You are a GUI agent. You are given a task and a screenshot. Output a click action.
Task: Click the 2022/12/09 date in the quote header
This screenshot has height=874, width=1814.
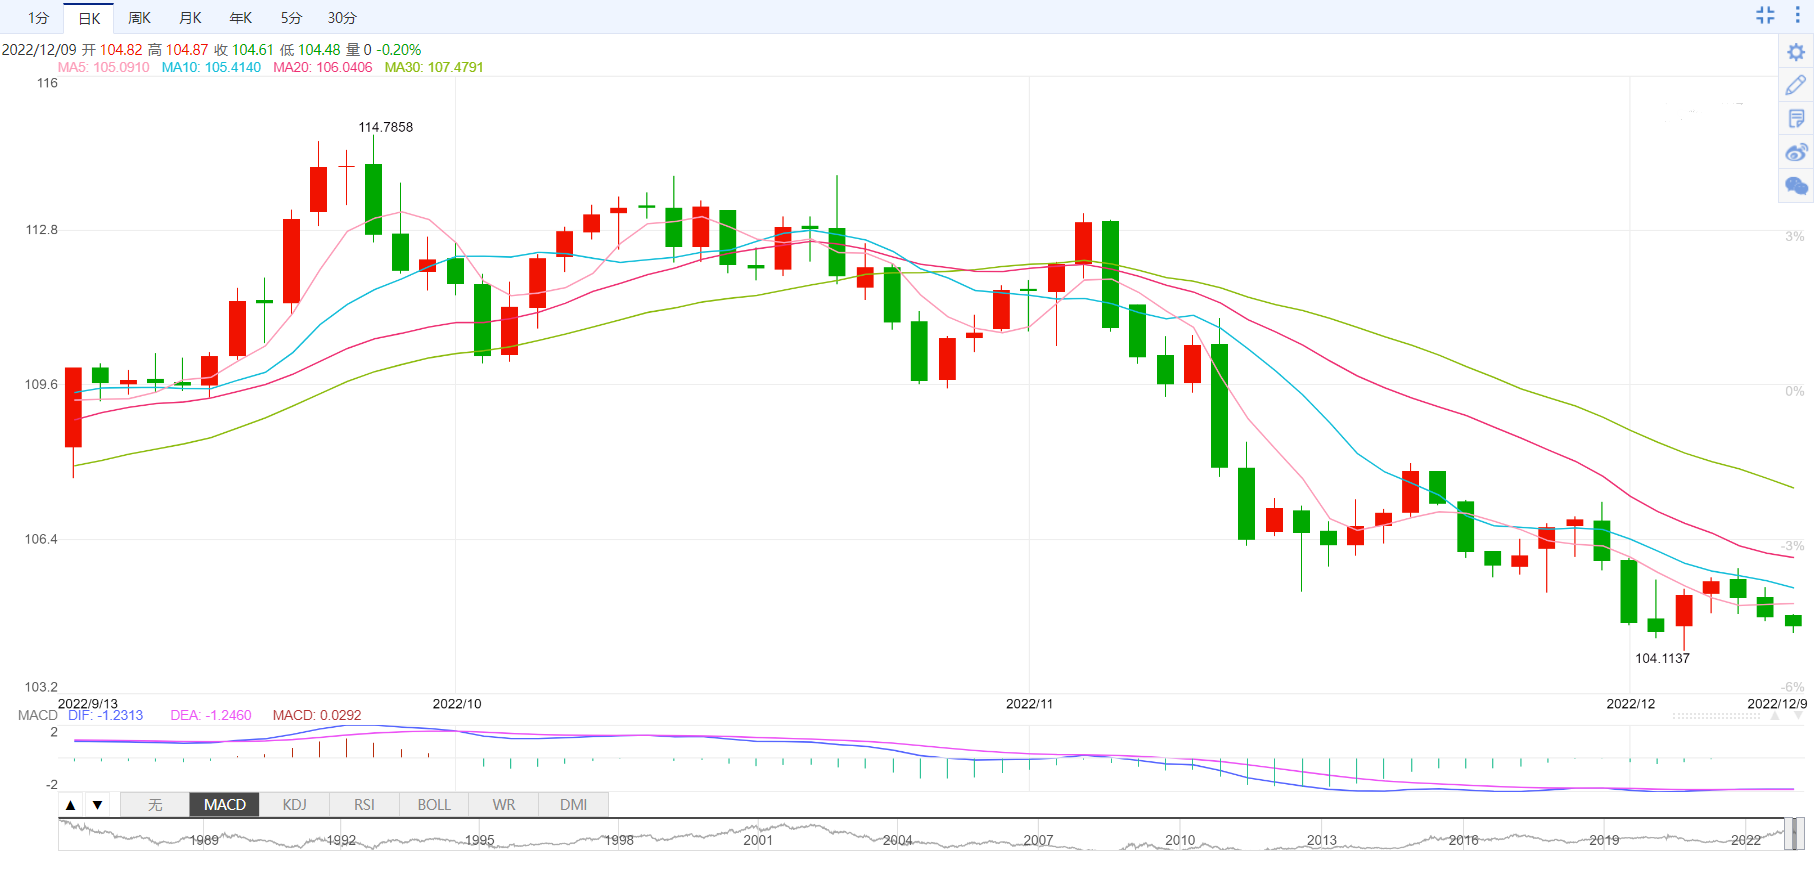coord(39,50)
